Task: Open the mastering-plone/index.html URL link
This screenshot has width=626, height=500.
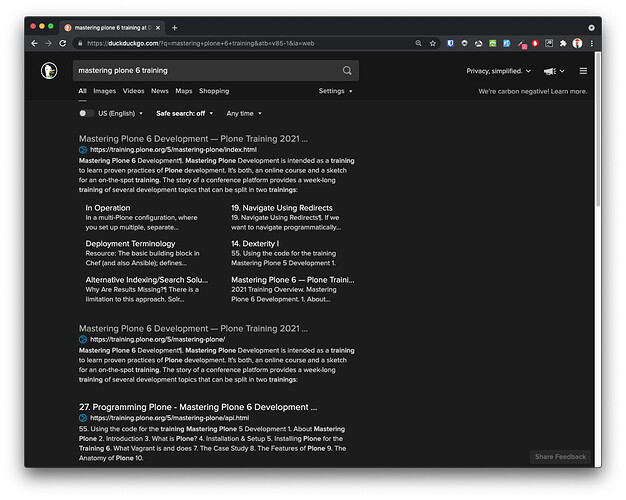Action: point(173,150)
